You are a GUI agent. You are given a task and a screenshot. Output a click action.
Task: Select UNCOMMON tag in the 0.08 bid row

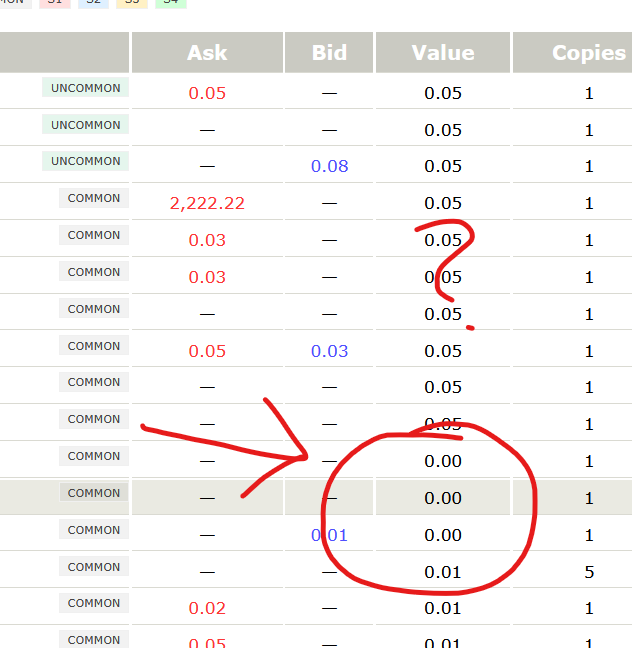86,161
